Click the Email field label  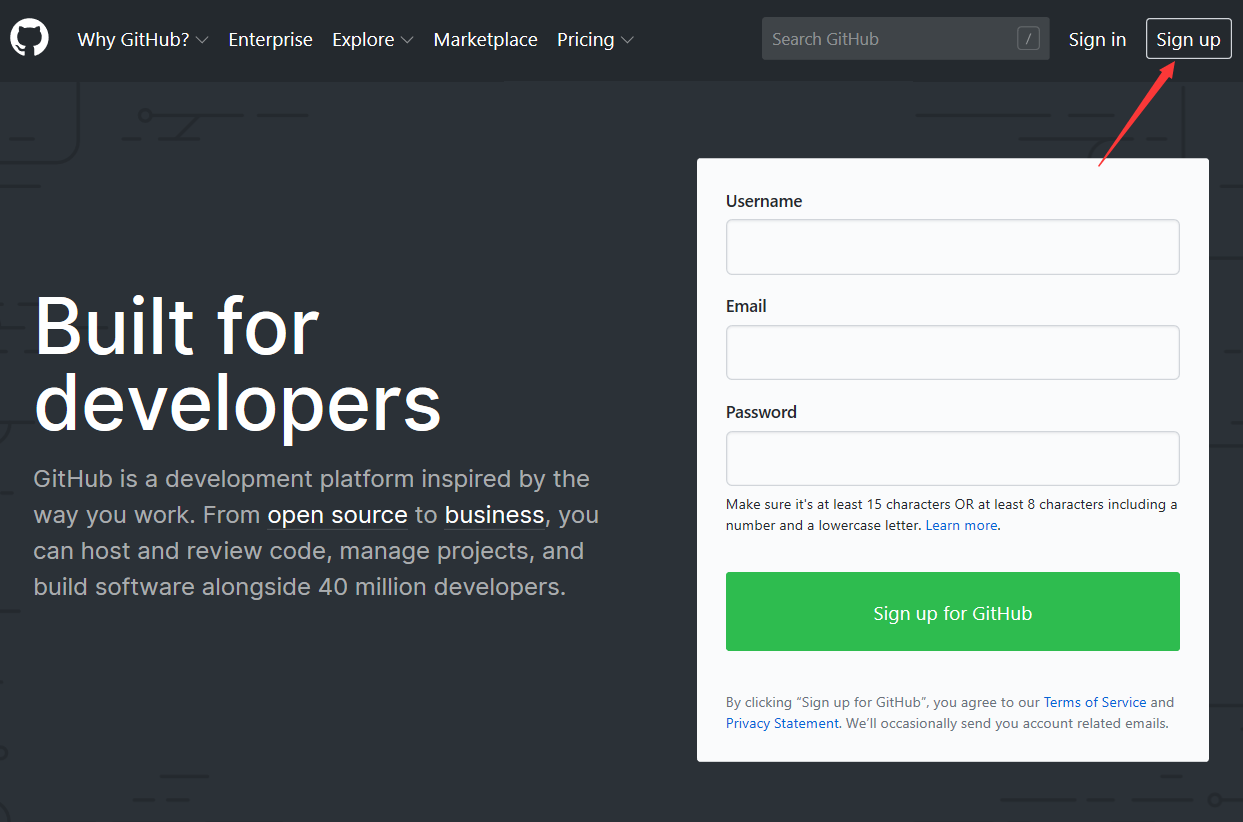coord(746,306)
